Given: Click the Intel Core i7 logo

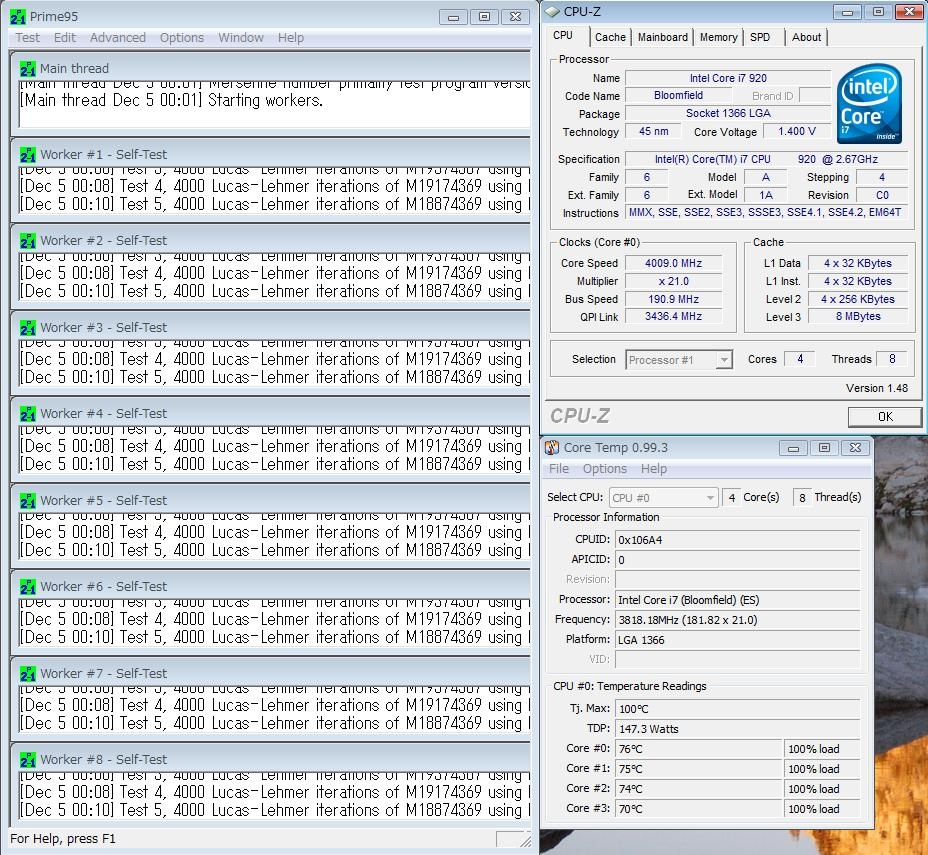Looking at the screenshot, I should [x=868, y=106].
